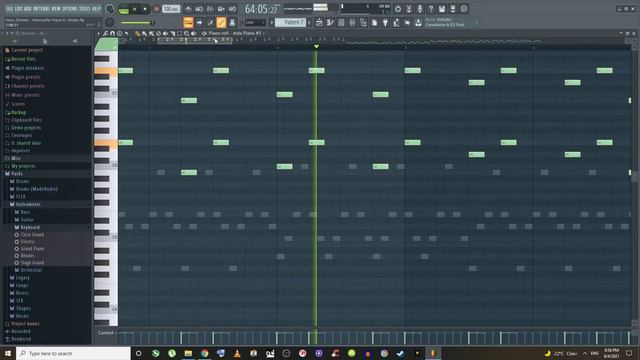This screenshot has height=360, width=640.
Task: Select the zoom tool in the piano roll
Action: tap(187, 33)
